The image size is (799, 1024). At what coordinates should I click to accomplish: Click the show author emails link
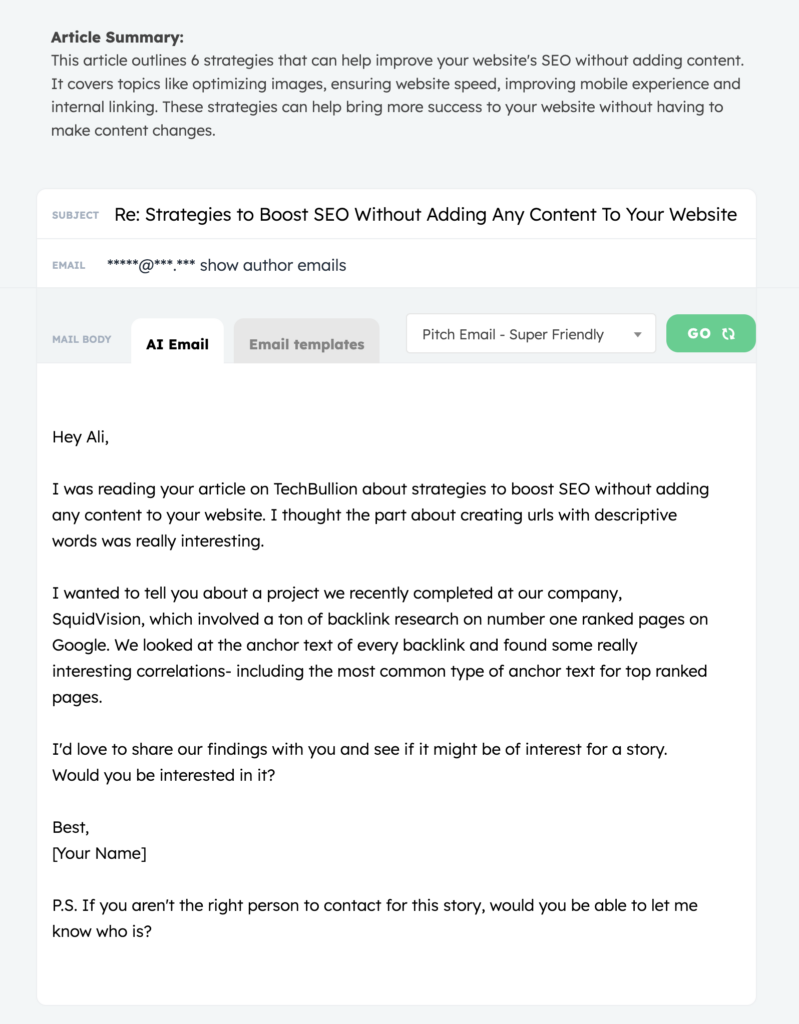[273, 265]
